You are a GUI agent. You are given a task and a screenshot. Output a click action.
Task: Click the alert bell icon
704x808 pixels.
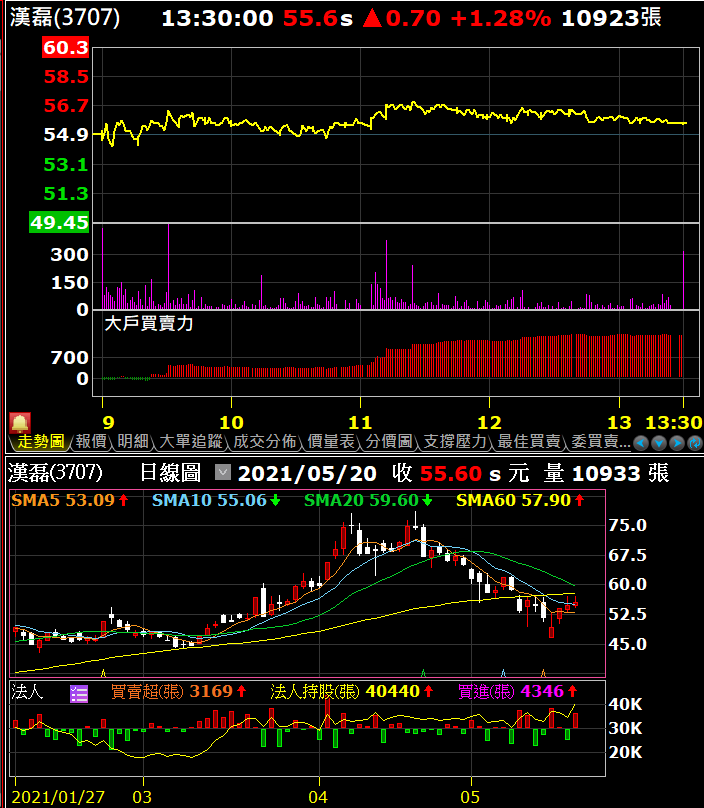click(20, 423)
